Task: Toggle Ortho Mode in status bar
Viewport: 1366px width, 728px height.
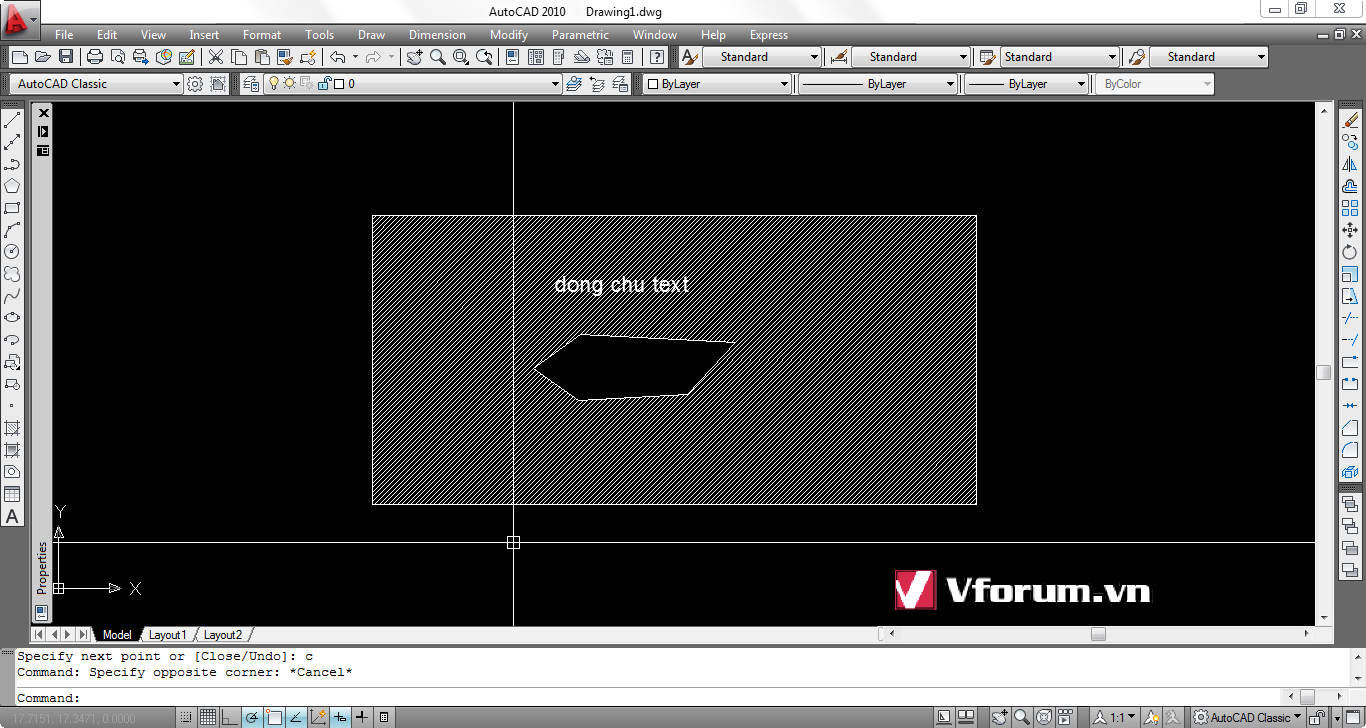Action: tap(230, 717)
